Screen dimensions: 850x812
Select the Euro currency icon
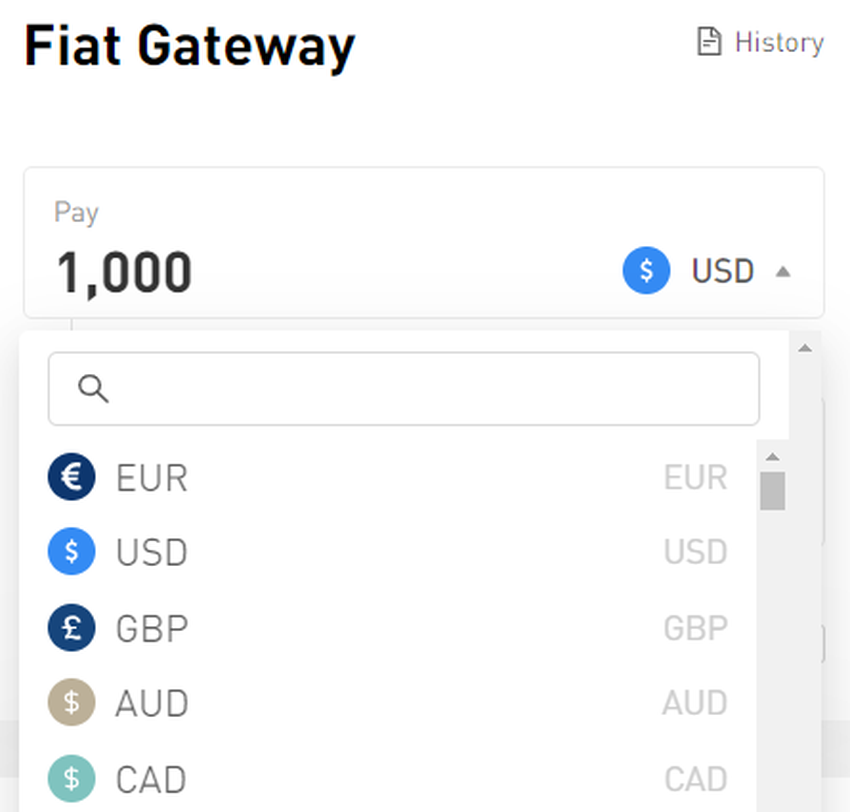[71, 477]
